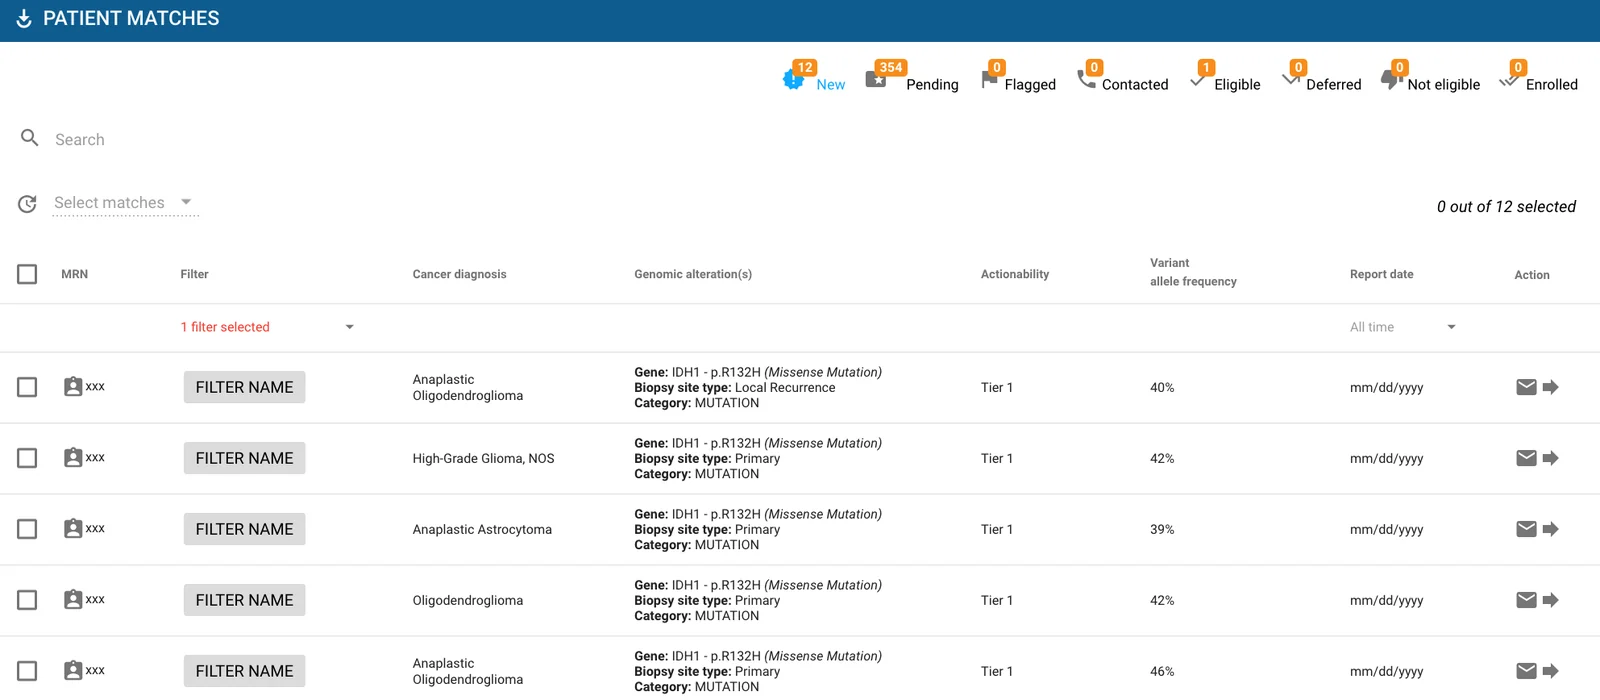The image size is (1600, 700).
Task: Click arrow action for High-Grade Glioma row
Action: click(1551, 458)
